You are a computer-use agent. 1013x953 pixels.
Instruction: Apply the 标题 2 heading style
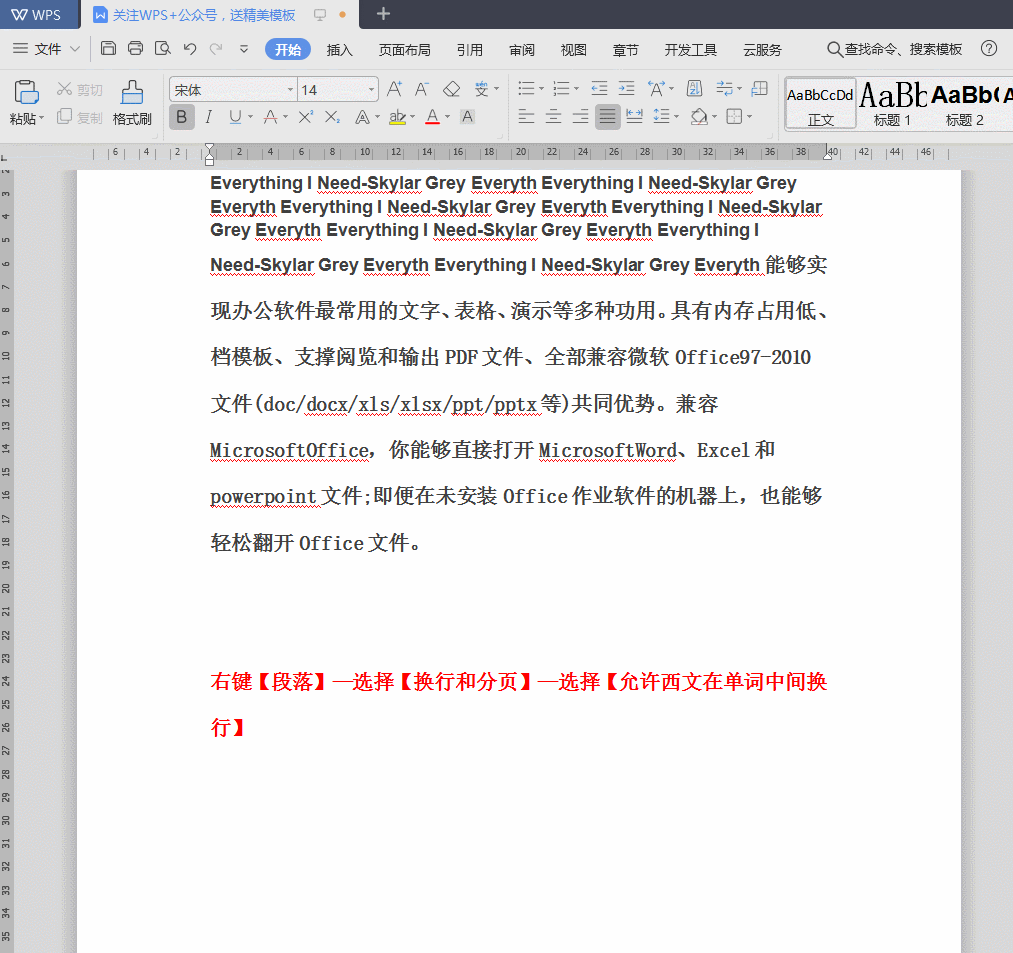pos(965,103)
